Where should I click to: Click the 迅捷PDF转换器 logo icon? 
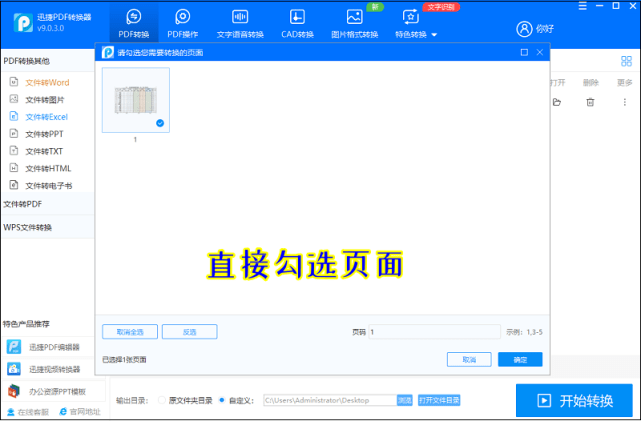(x=23, y=22)
